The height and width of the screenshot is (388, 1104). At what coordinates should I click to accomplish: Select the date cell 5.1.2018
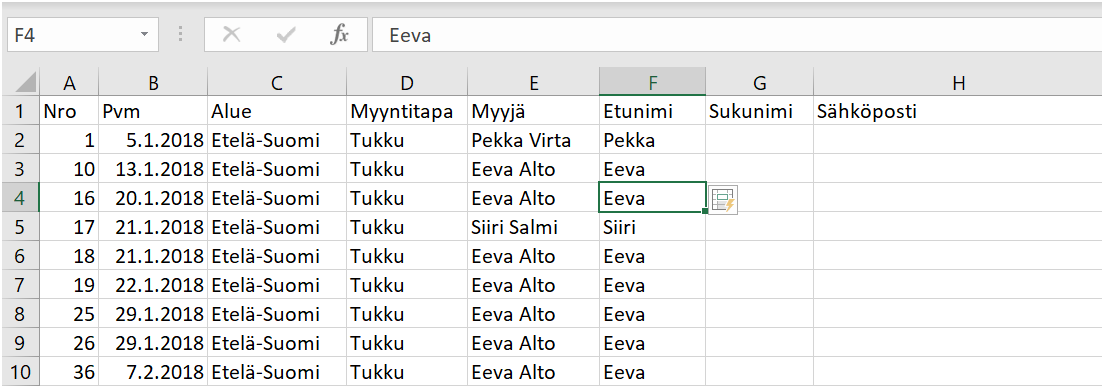coord(153,140)
